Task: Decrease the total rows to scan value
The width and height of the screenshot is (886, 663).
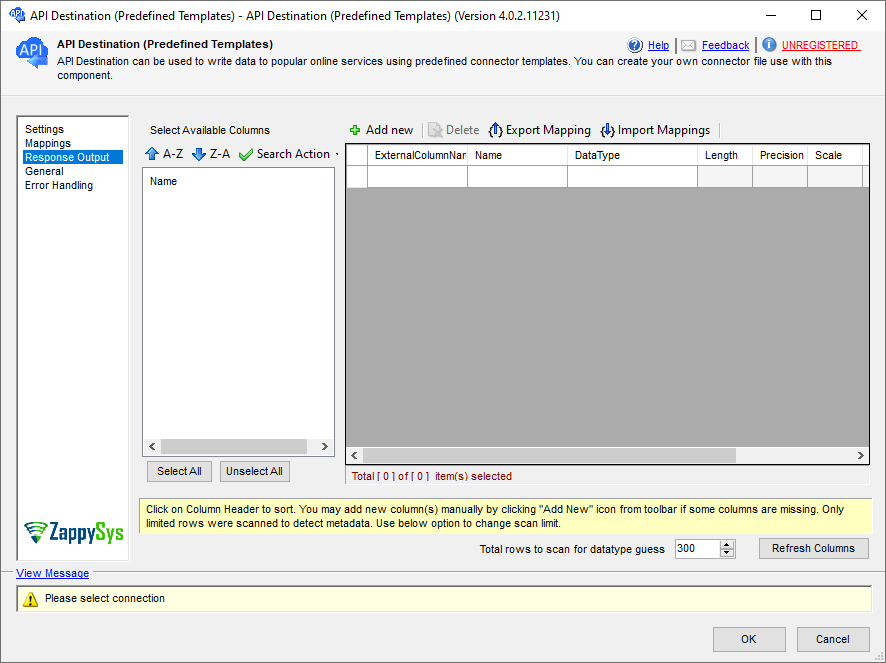Action: [x=727, y=553]
